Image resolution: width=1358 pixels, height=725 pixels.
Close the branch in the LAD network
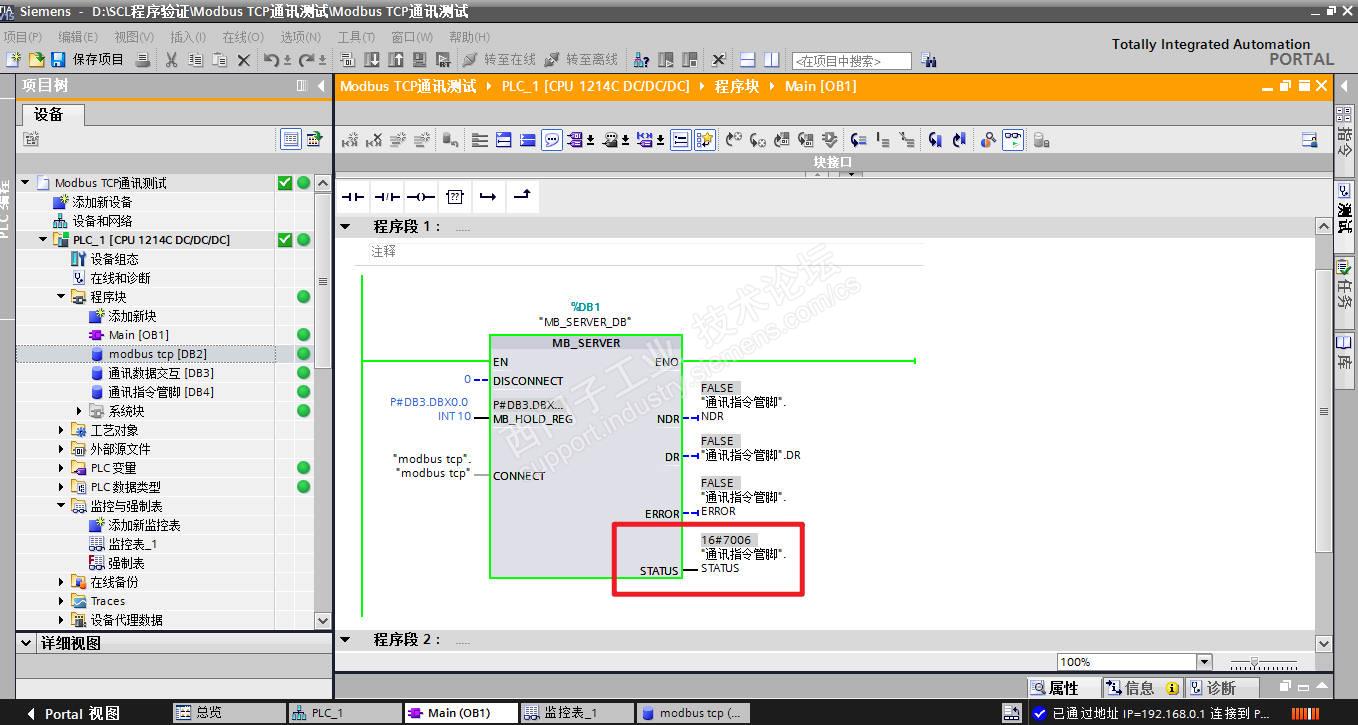[x=522, y=197]
